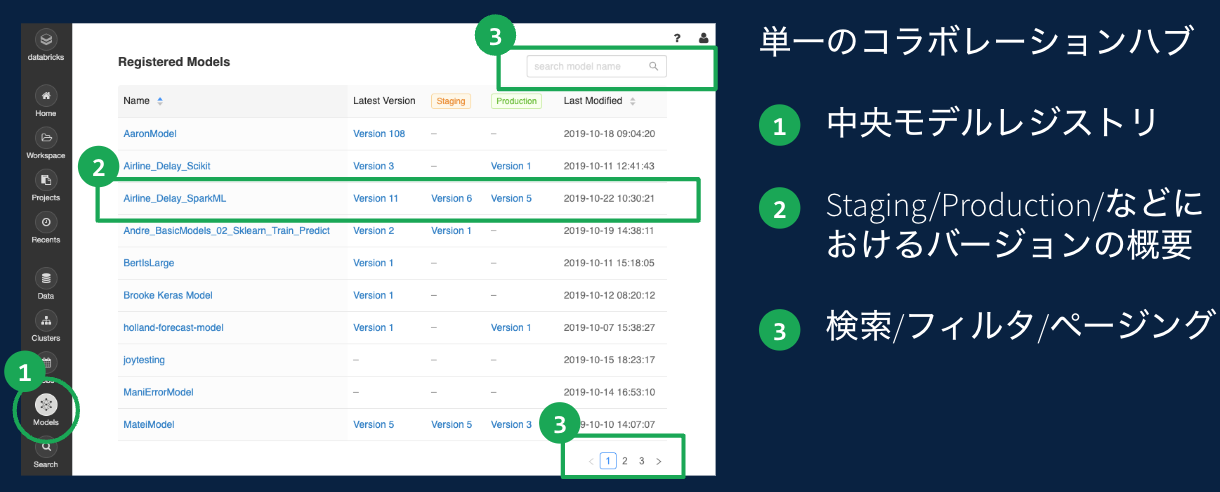Open Latest Version 5 of MateiModel
The image size is (1220, 492).
(373, 424)
